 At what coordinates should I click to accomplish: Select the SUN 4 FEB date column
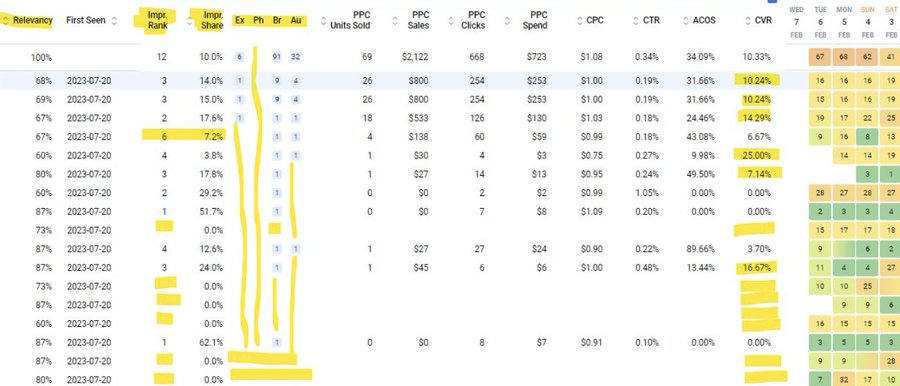[x=867, y=22]
